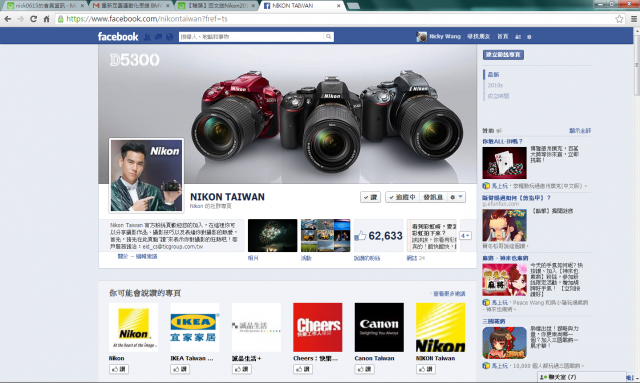This screenshot has height=383, width=640.
Task: Open the Nikon Taiwan profile picture
Action: pyautogui.click(x=146, y=176)
